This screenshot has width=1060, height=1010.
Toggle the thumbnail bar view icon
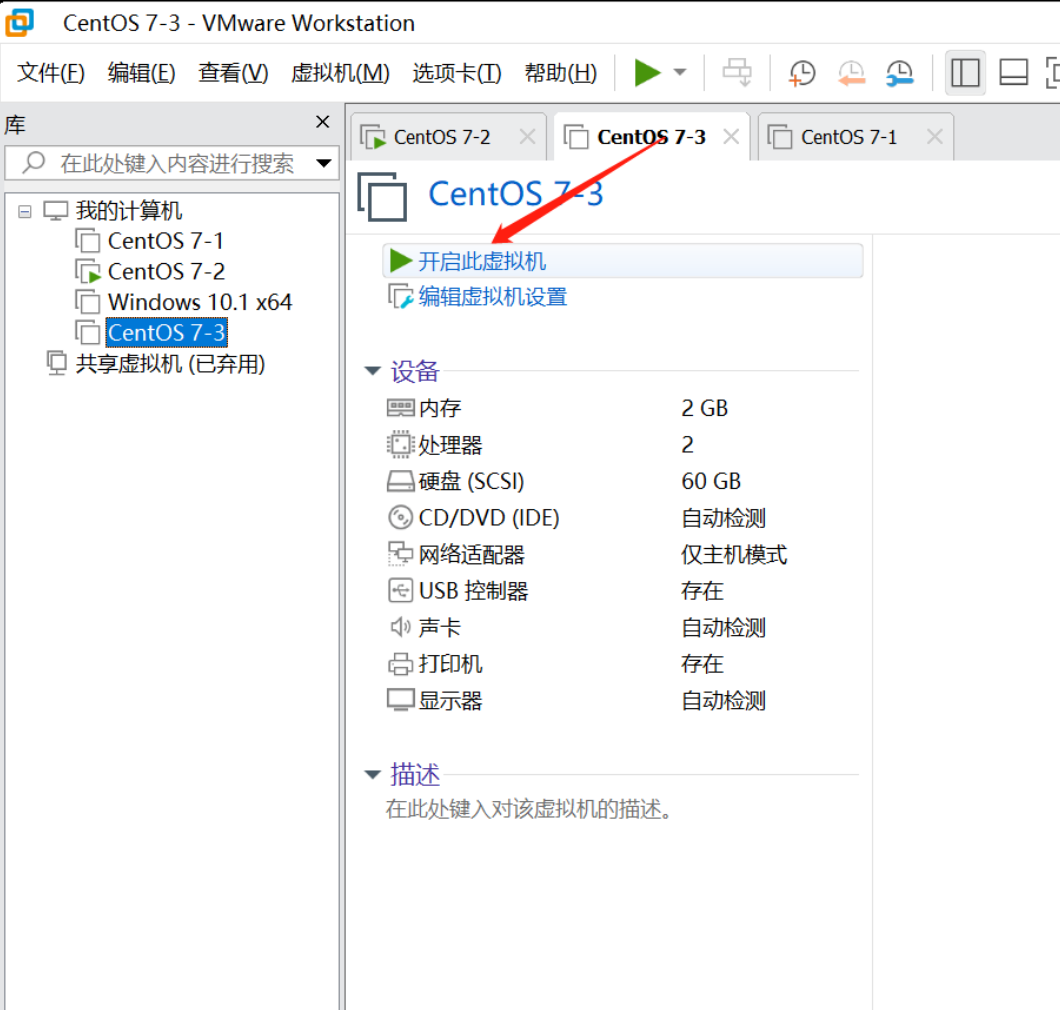(x=1013, y=72)
